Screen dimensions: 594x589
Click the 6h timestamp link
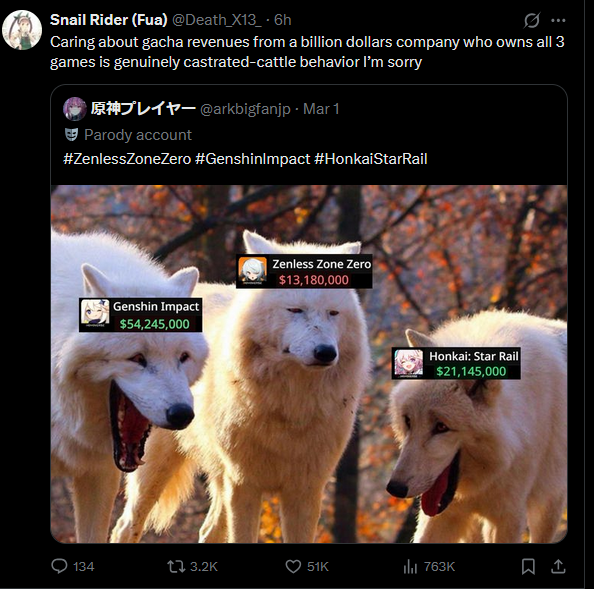[x=283, y=20]
